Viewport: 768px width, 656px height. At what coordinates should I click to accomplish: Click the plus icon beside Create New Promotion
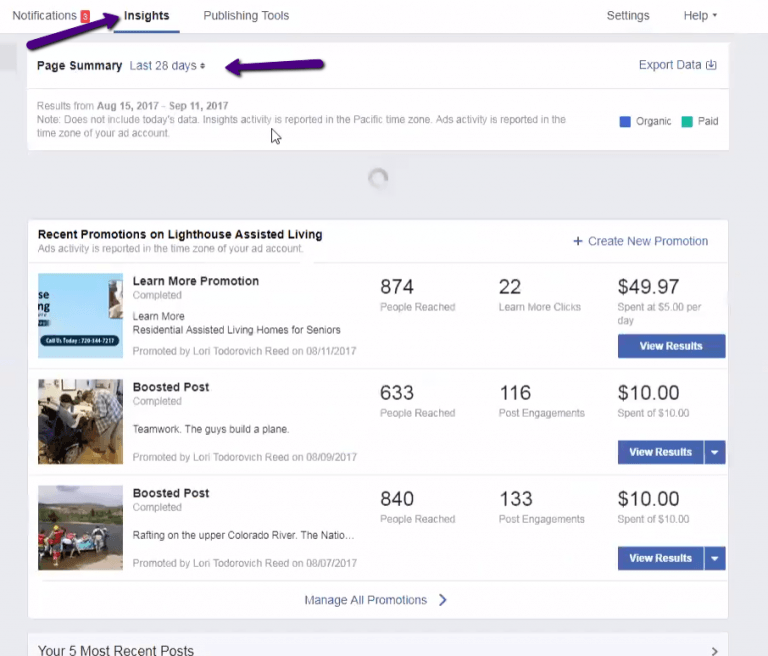[578, 241]
